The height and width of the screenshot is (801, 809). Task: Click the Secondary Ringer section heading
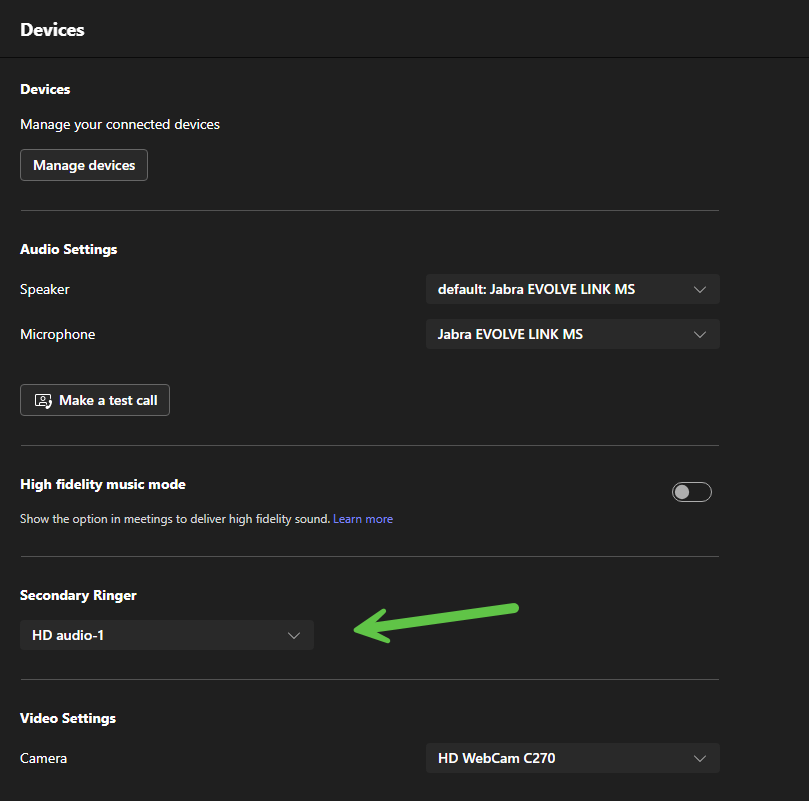coord(78,595)
